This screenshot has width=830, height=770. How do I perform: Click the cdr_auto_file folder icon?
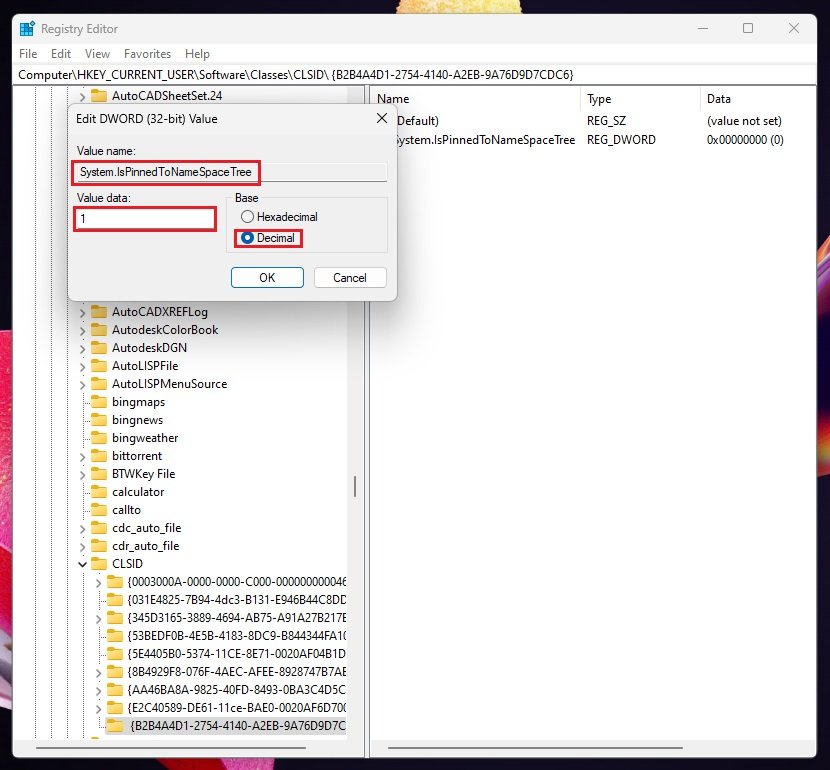pyautogui.click(x=99, y=545)
